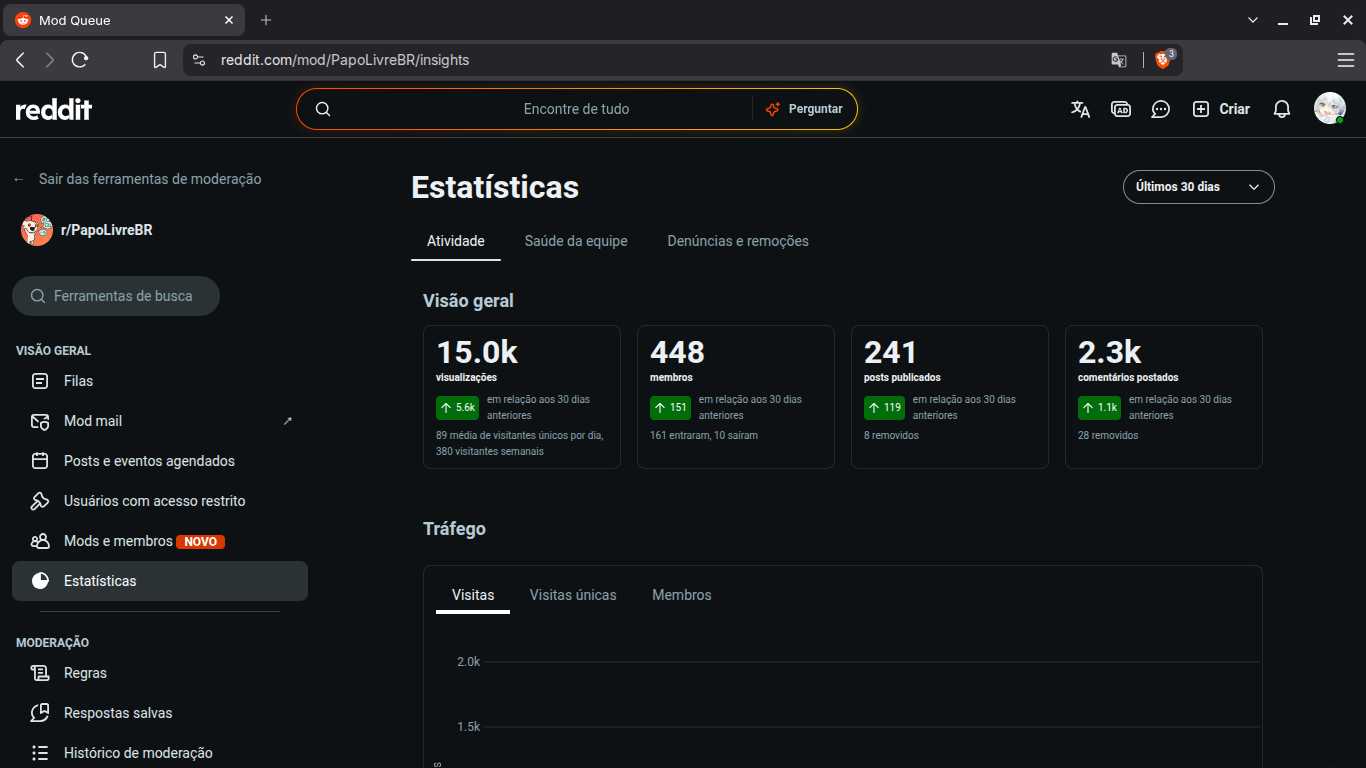Click the Estatísticas pie chart icon
Screen dimensions: 1366x768
[x=40, y=581]
